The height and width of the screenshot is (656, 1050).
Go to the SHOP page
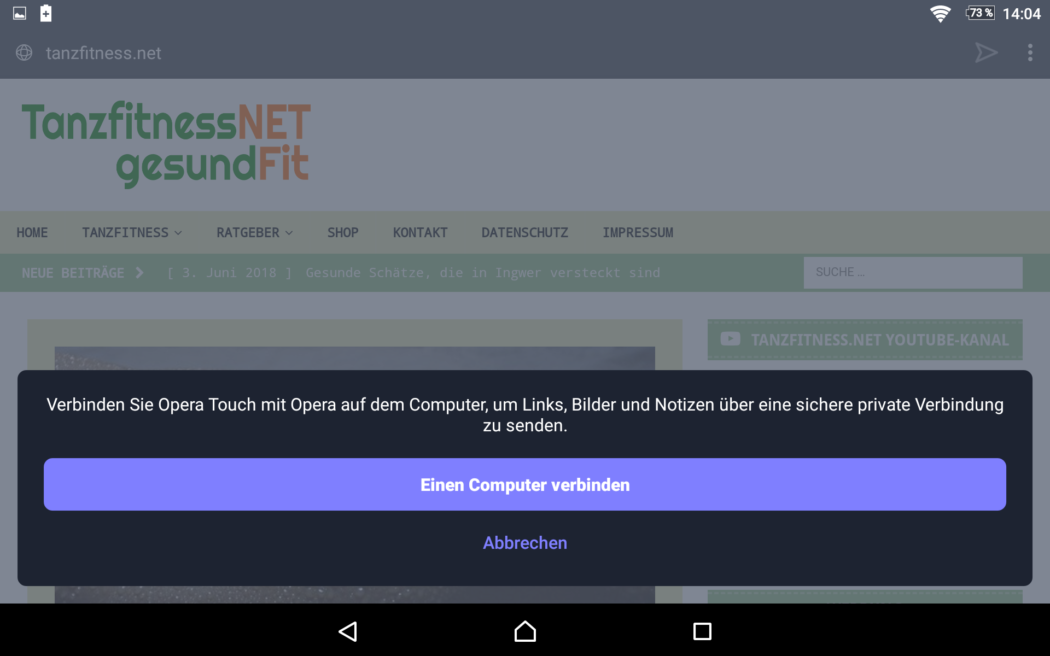[343, 232]
